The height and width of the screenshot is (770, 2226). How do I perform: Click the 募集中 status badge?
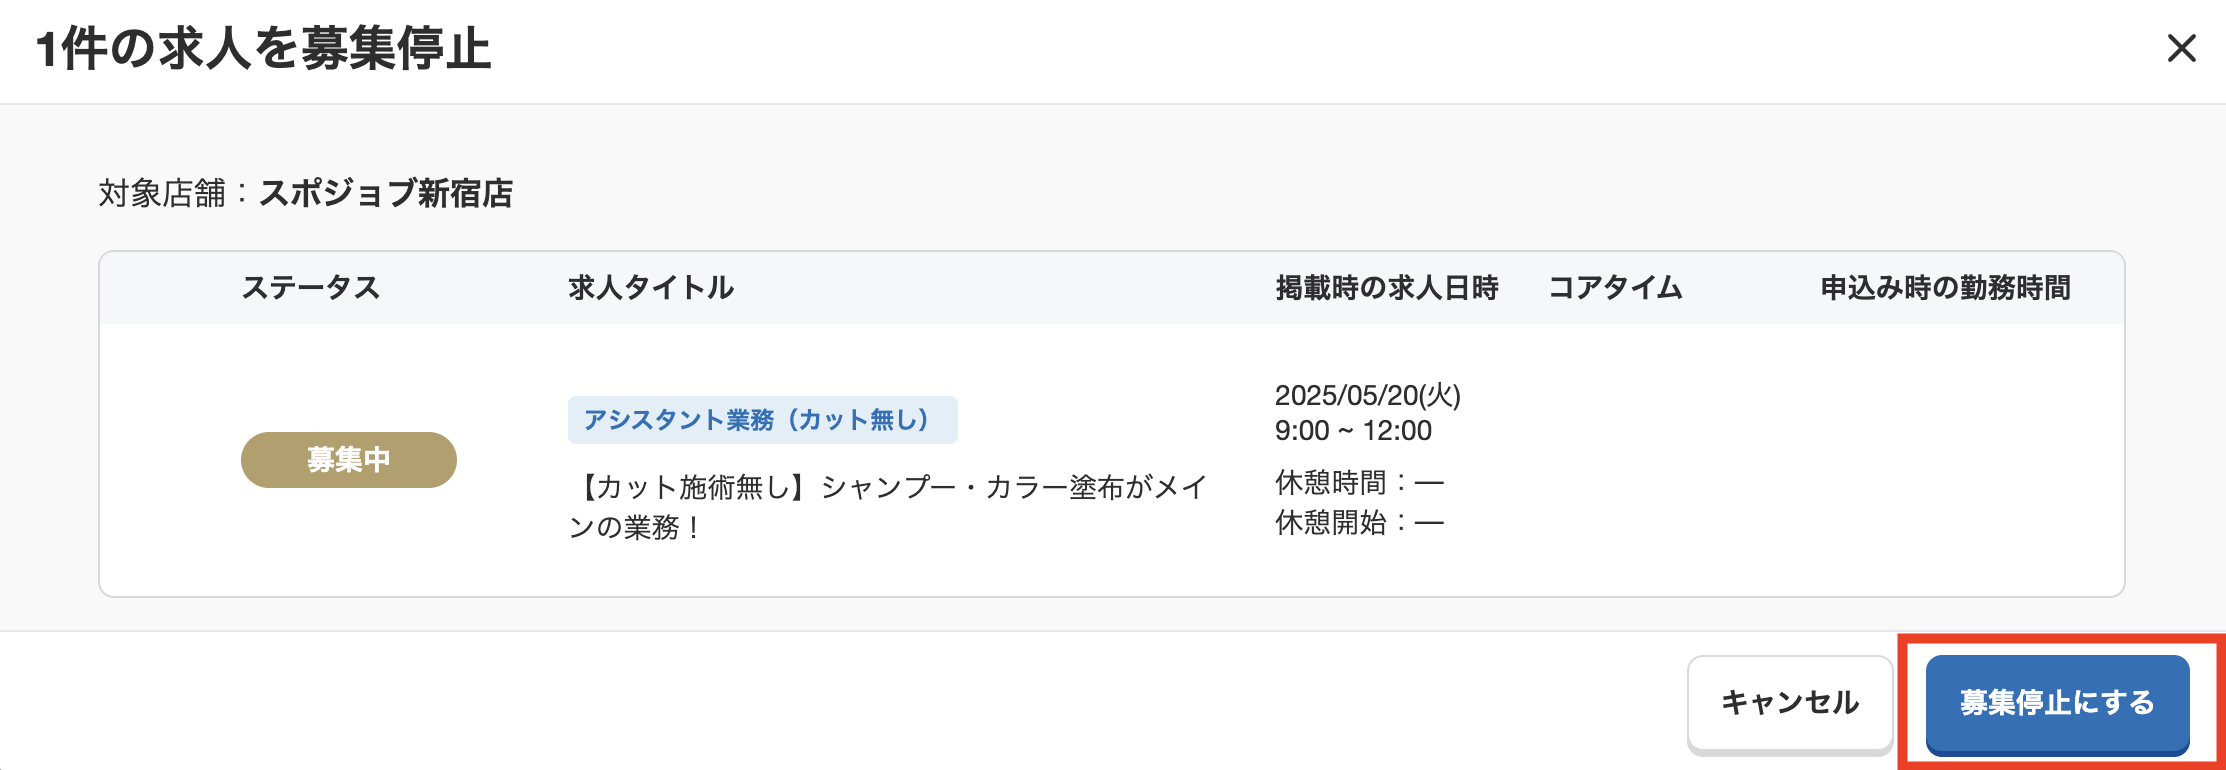pyautogui.click(x=347, y=459)
